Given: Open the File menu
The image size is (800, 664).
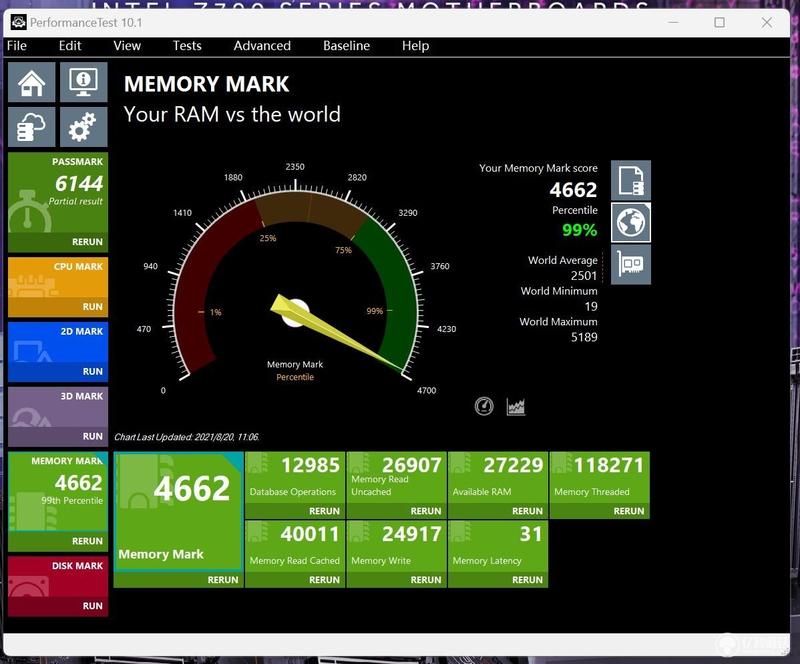Looking at the screenshot, I should [17, 46].
